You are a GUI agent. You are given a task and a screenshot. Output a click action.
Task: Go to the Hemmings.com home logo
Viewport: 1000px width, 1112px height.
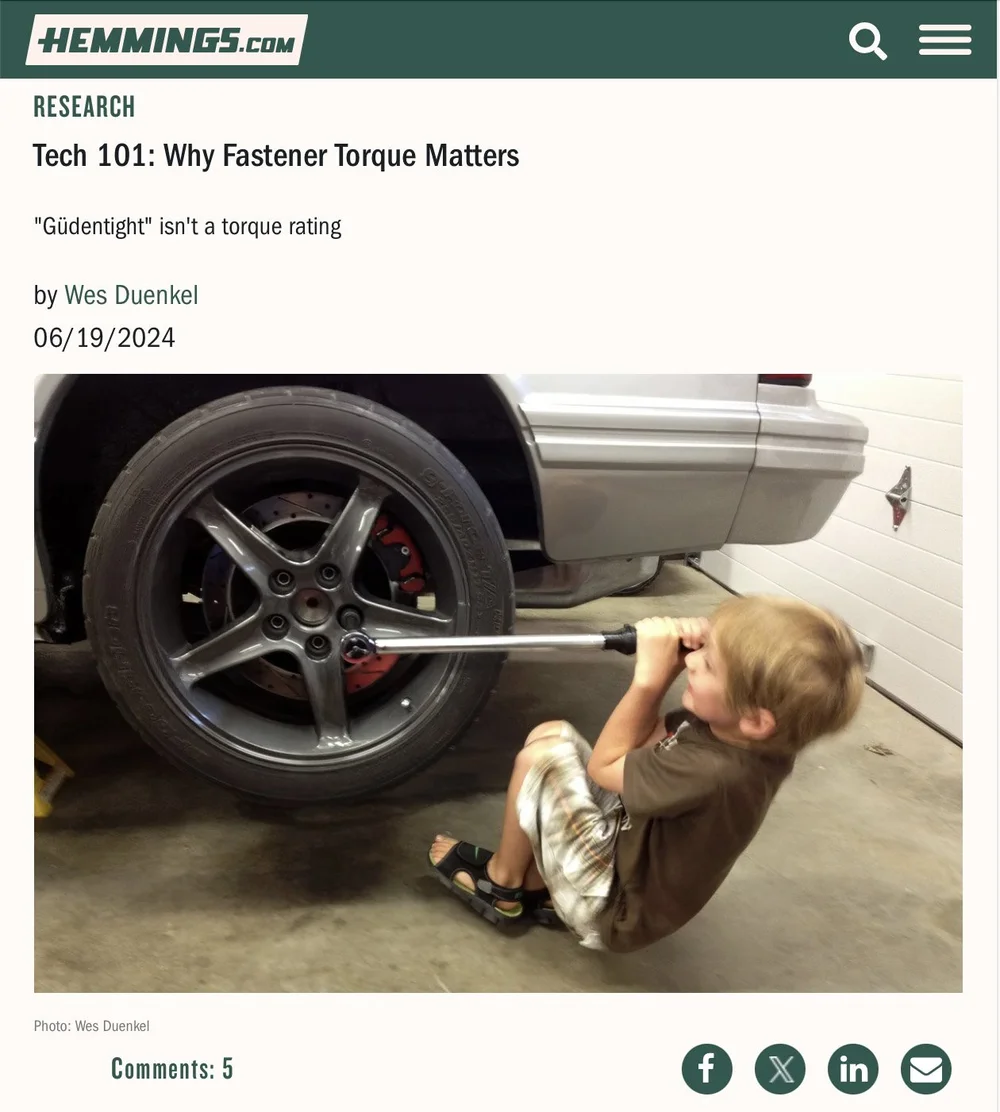pos(167,40)
